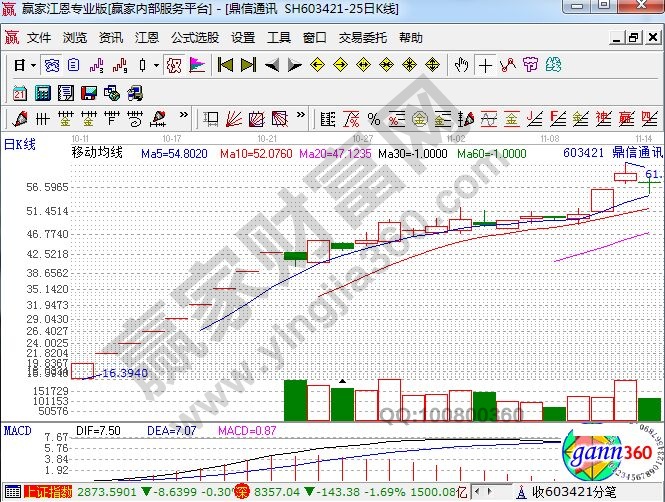Select the hand pan tool
Screen dimensions: 665x502
coord(461,65)
